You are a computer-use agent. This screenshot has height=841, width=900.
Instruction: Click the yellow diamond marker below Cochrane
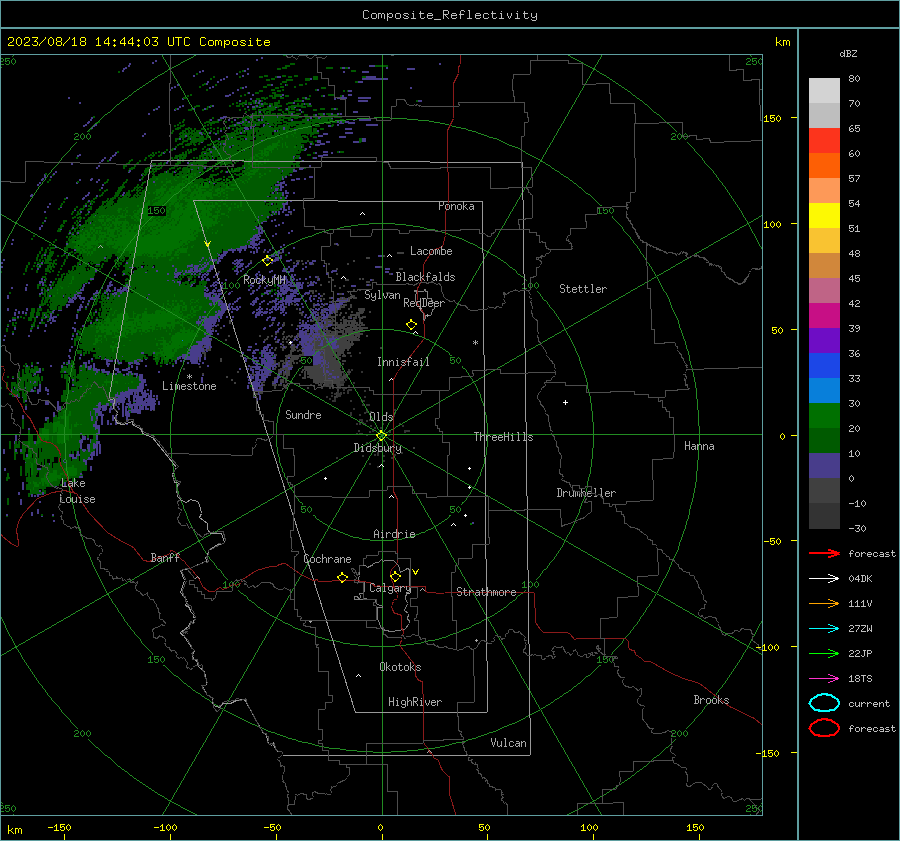pyautogui.click(x=343, y=578)
